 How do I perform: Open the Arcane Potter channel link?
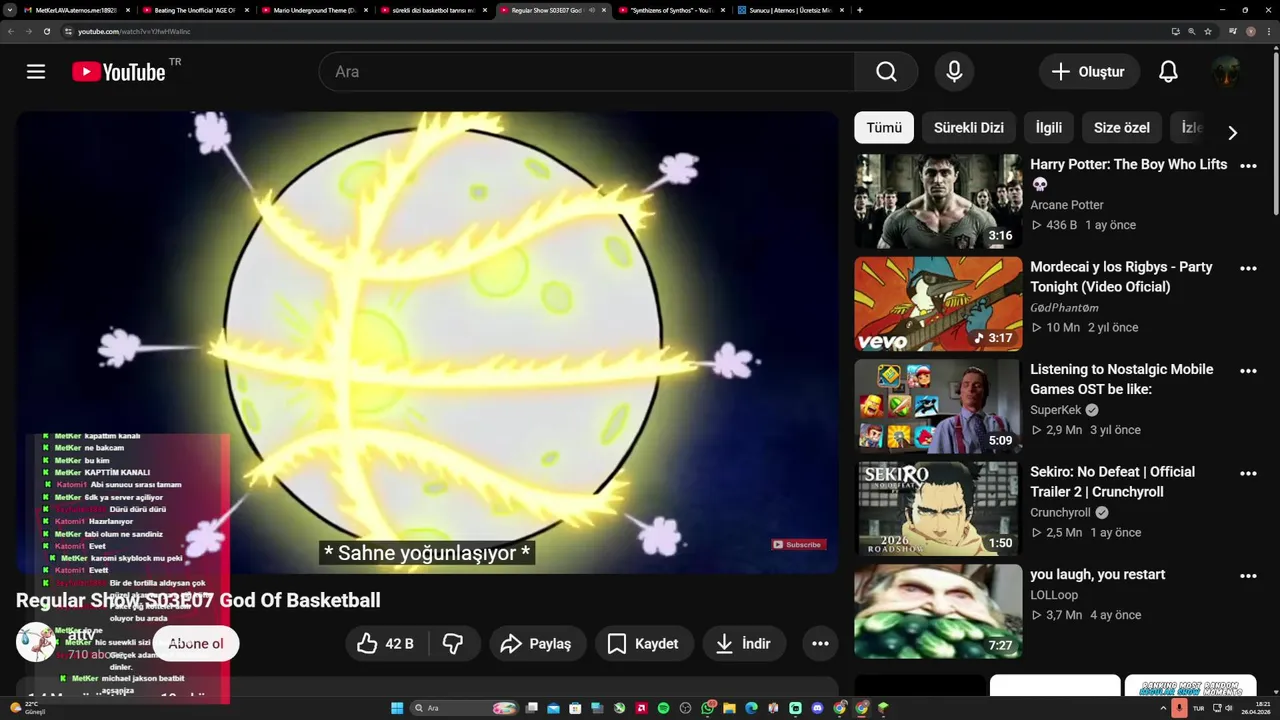(1067, 205)
